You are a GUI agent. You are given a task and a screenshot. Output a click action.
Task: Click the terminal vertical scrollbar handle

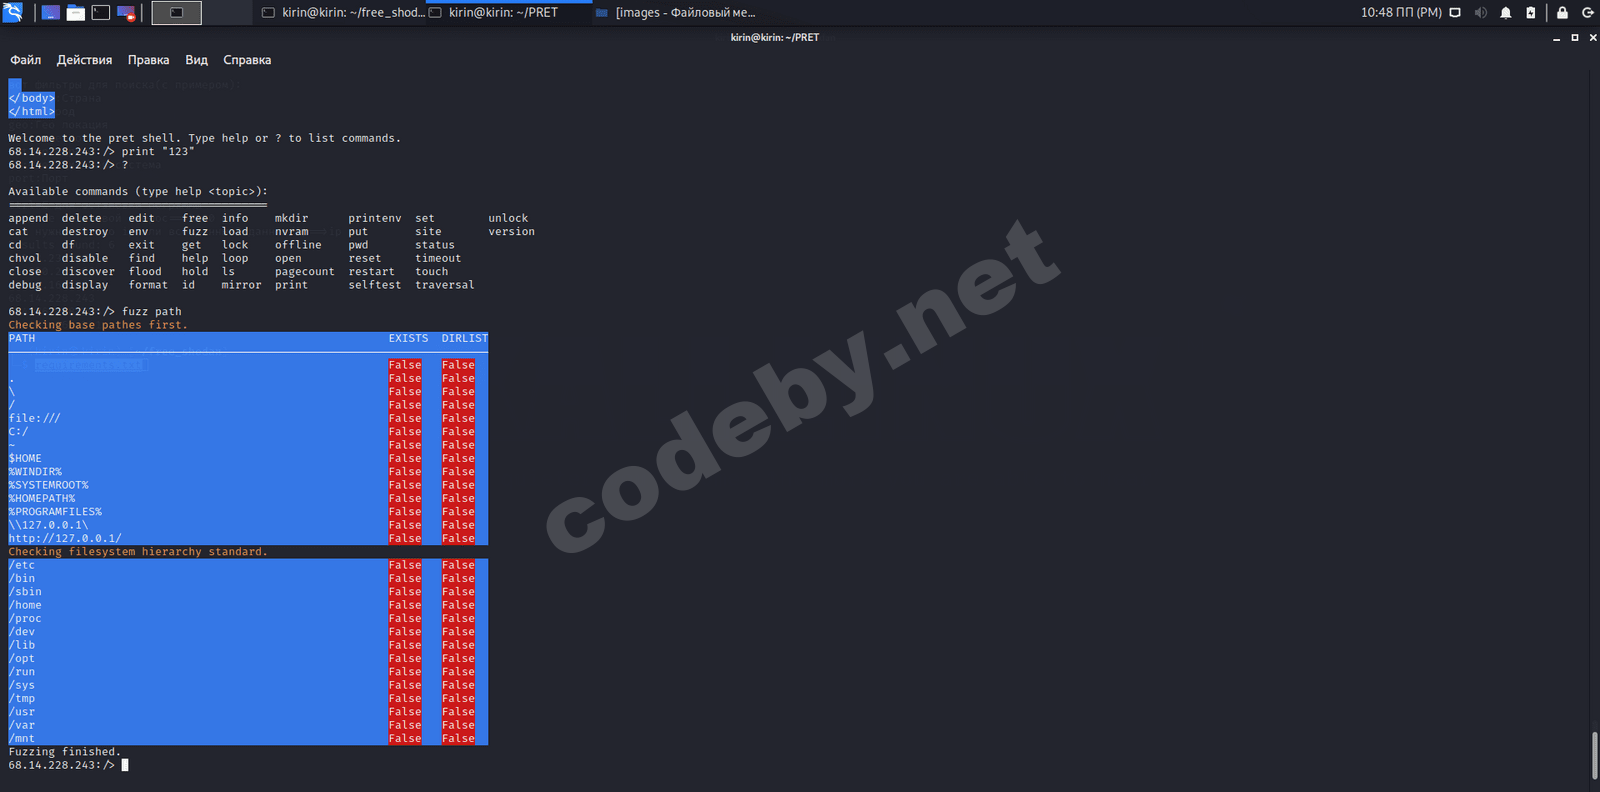(x=1594, y=755)
